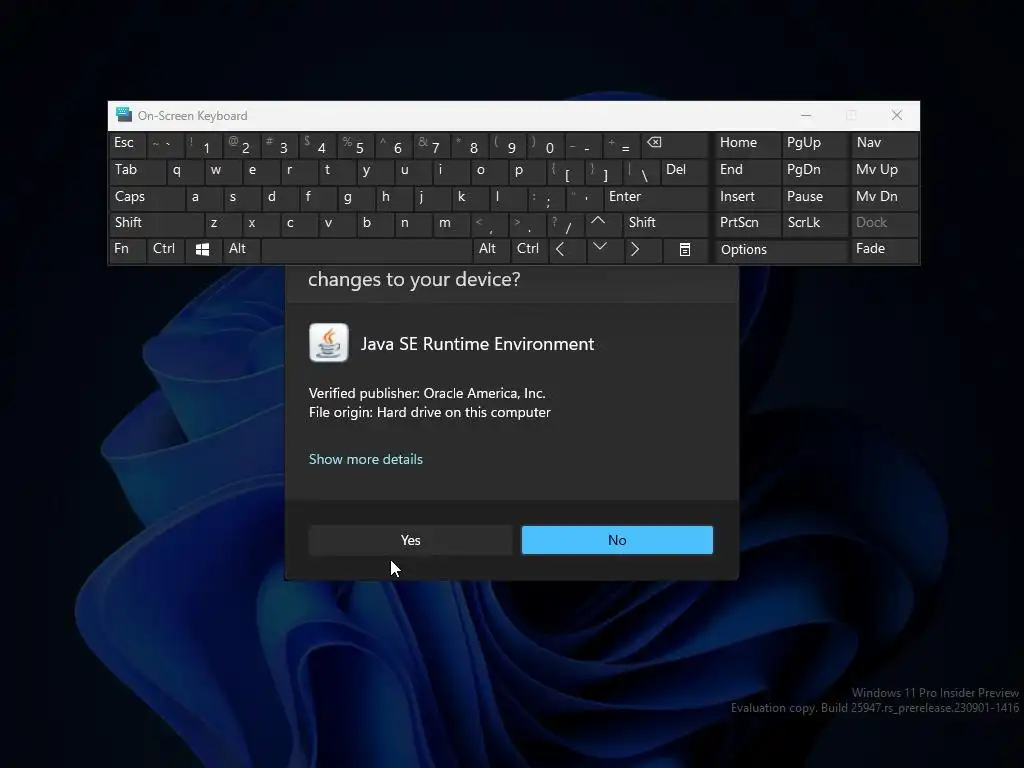The image size is (1024, 768).
Task: Click the a key
Action: tap(204, 197)
